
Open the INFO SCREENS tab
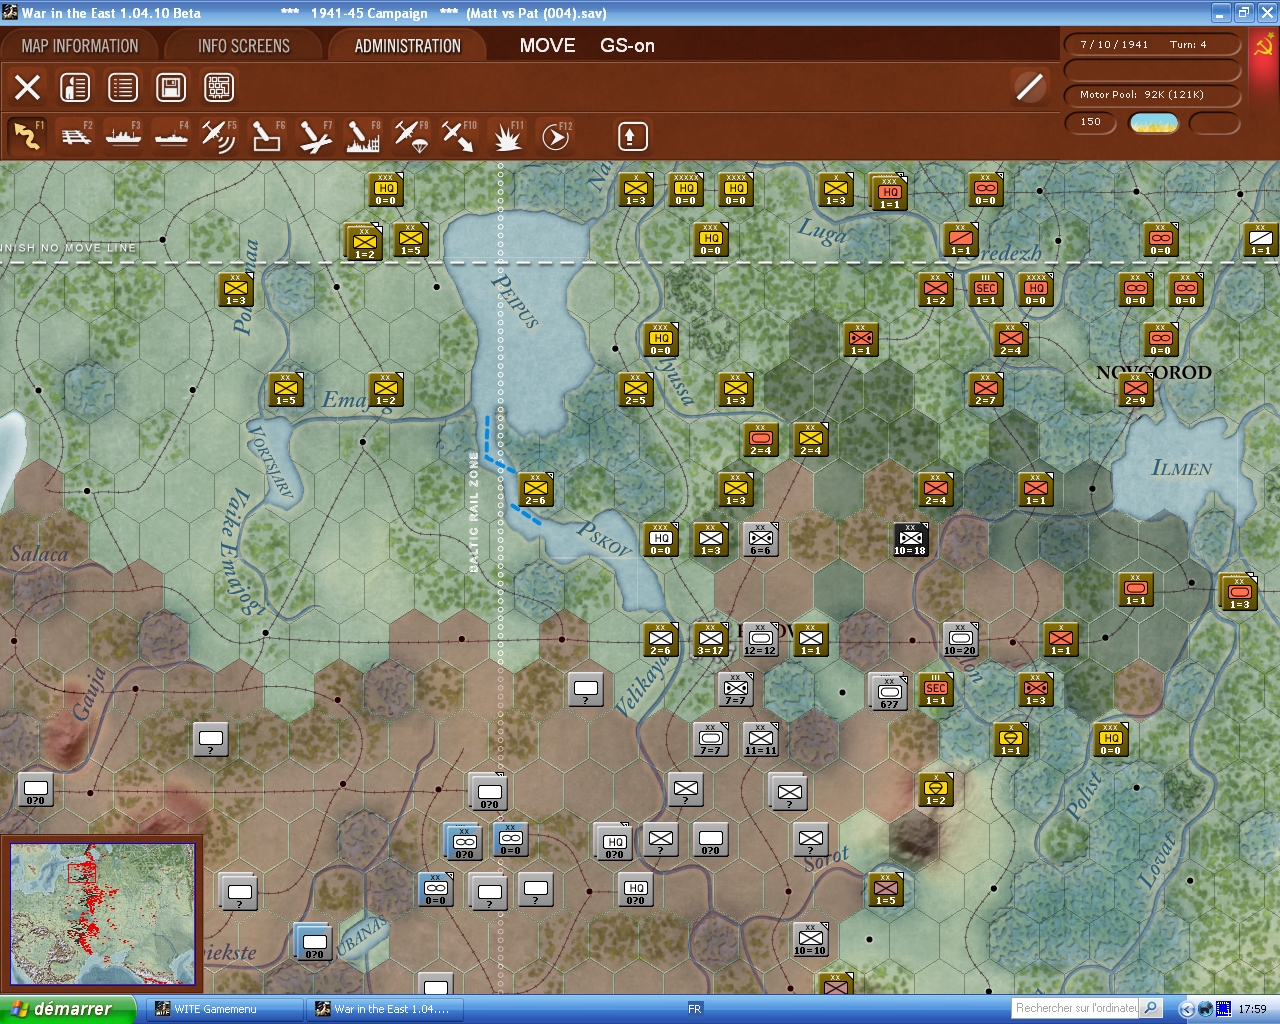[x=244, y=46]
